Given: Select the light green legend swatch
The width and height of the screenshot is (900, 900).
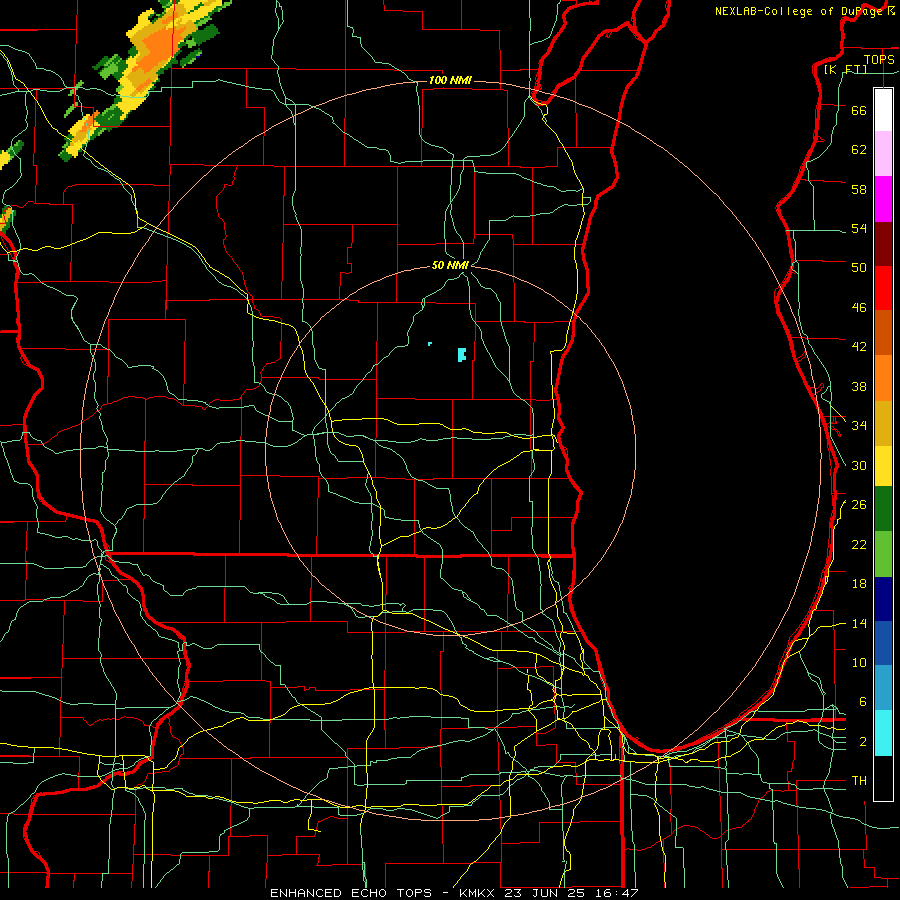Looking at the screenshot, I should [883, 554].
